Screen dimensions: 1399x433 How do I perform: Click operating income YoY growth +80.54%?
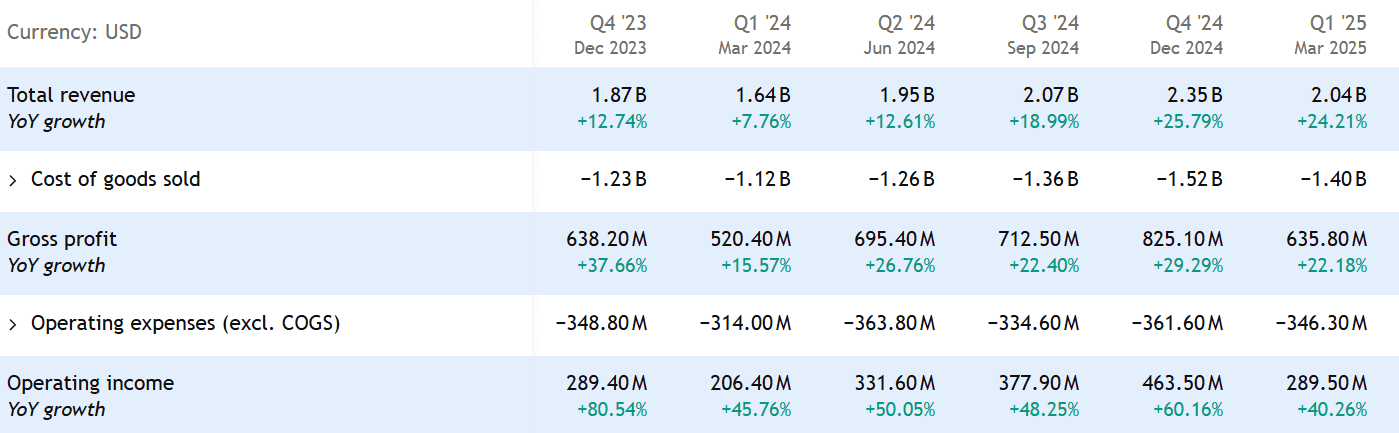612,410
